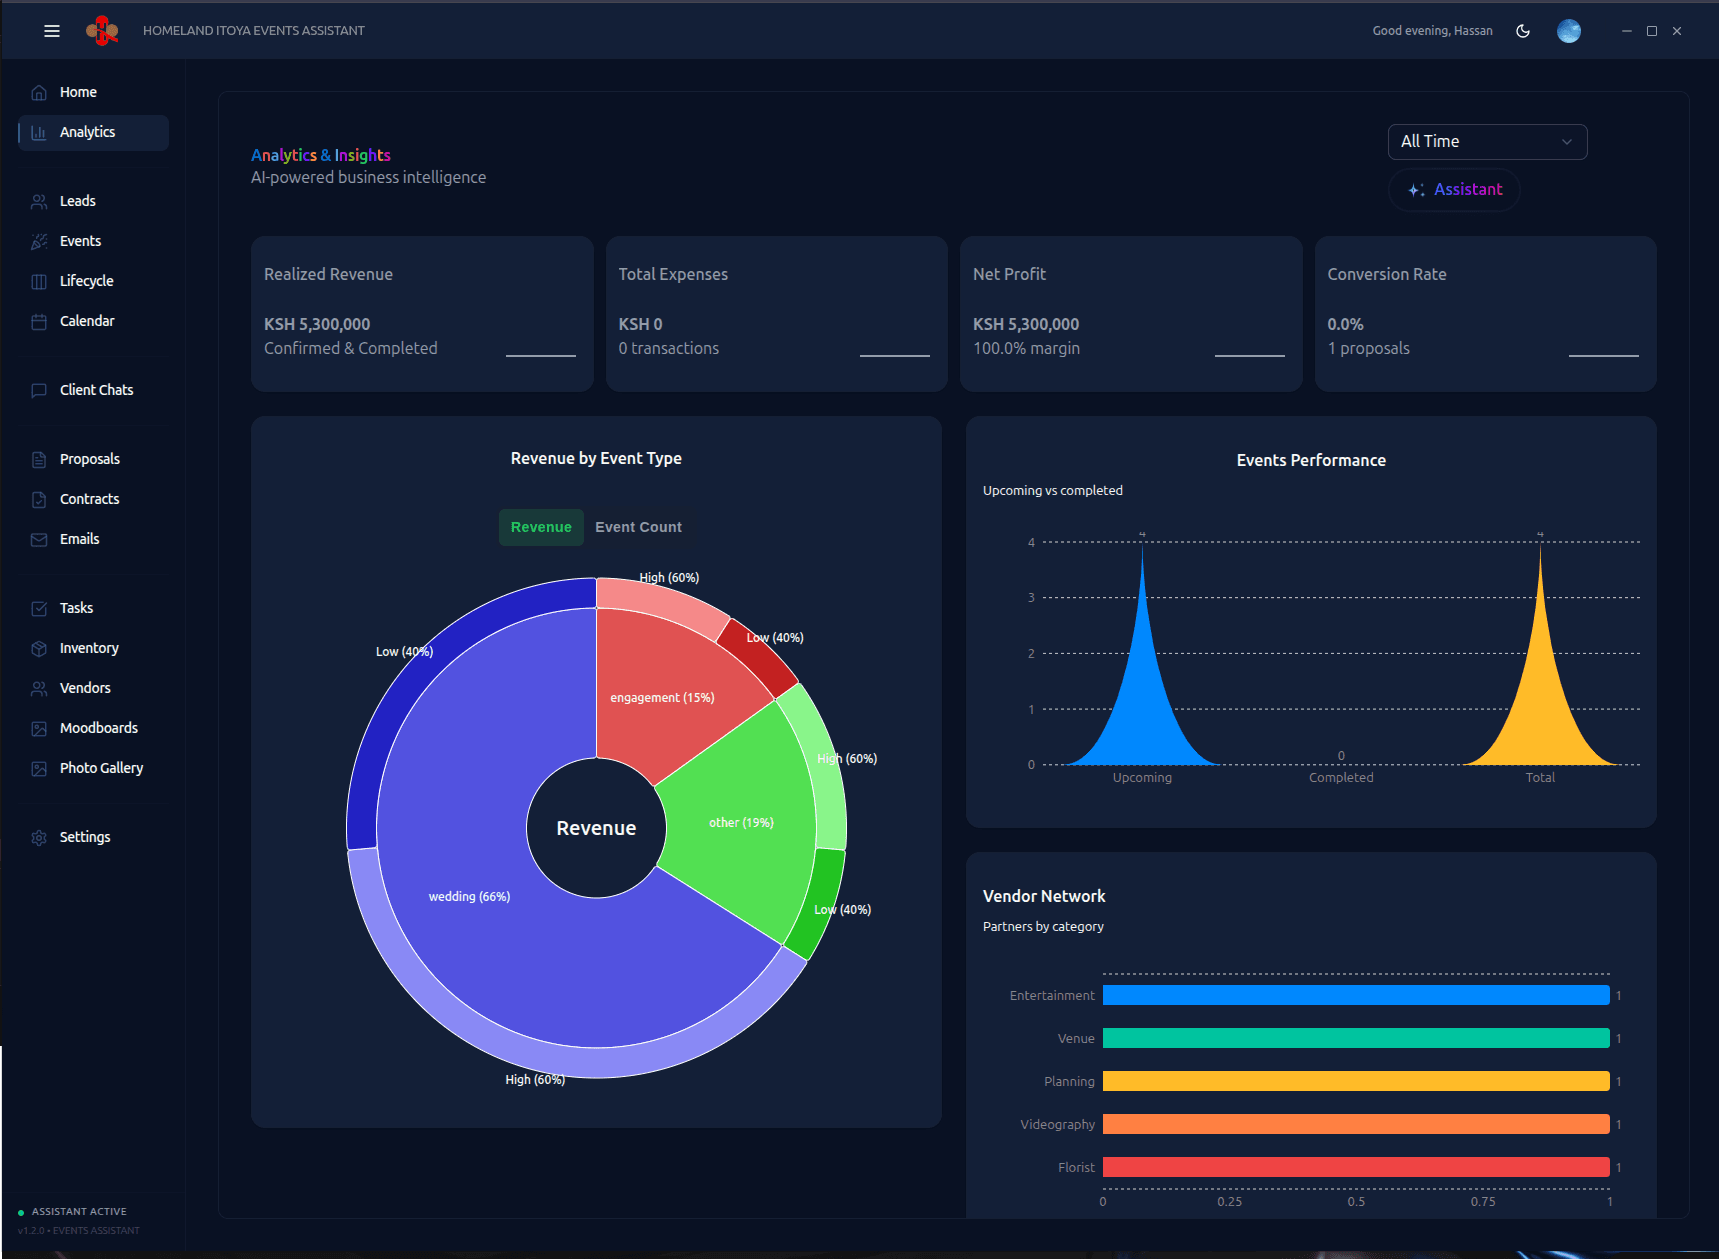Screen dimensions: 1719x1259
Task: Switch chart to Revenue view
Action: [541, 527]
